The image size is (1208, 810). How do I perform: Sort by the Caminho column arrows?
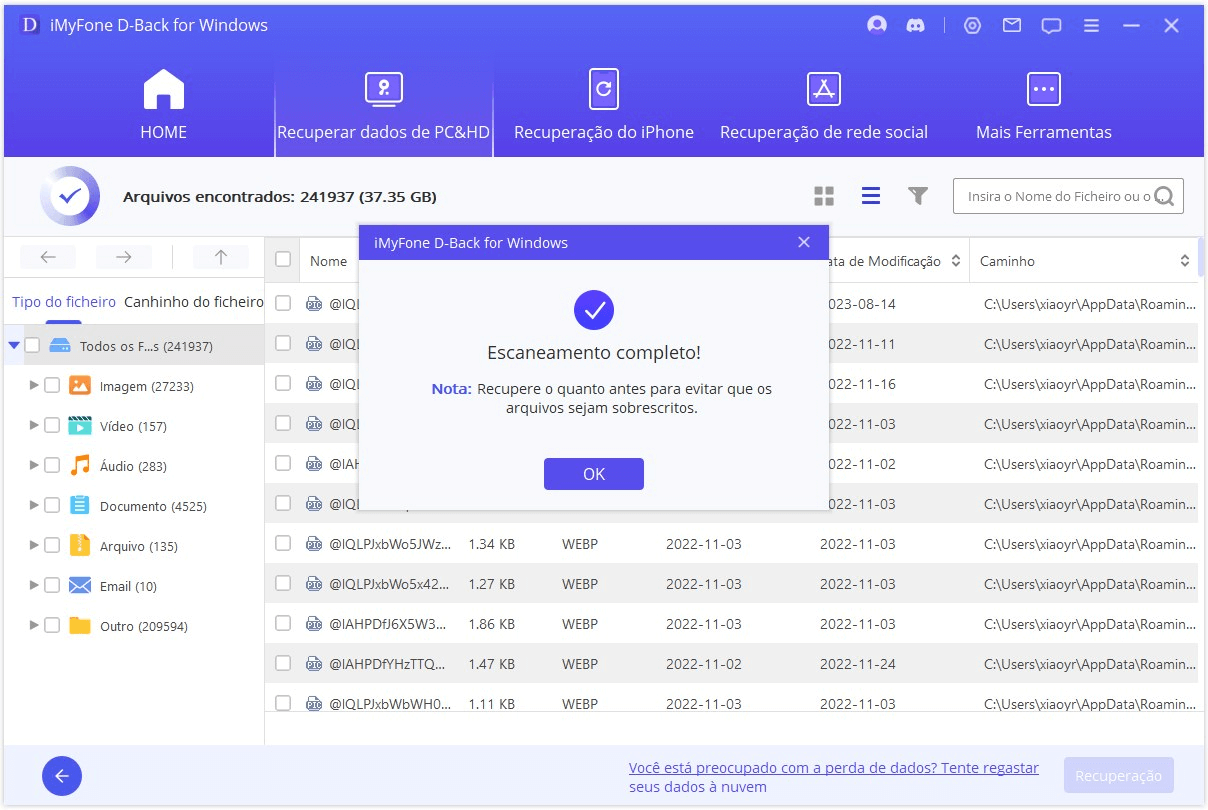(1184, 261)
